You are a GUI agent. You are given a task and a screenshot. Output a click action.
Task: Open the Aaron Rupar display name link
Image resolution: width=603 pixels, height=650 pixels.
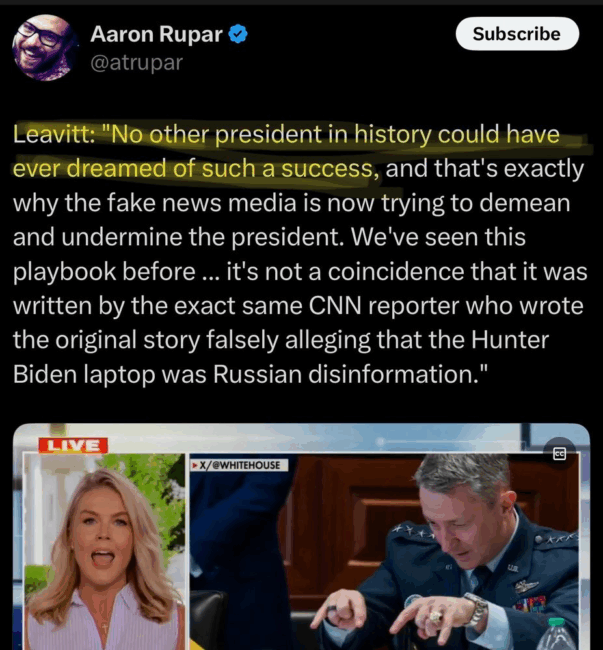tap(156, 34)
